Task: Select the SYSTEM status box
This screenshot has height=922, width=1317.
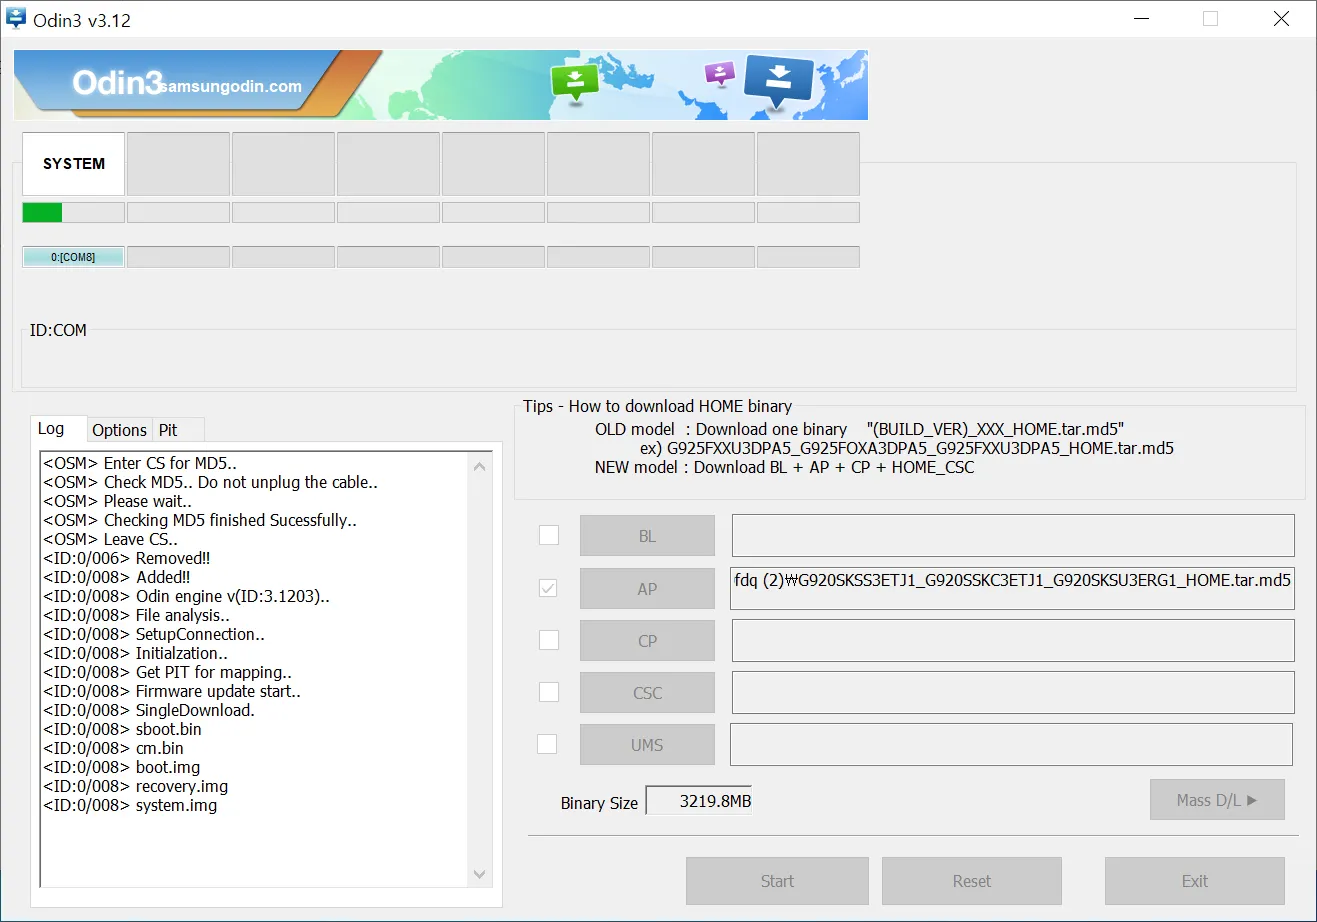Action: pos(73,164)
